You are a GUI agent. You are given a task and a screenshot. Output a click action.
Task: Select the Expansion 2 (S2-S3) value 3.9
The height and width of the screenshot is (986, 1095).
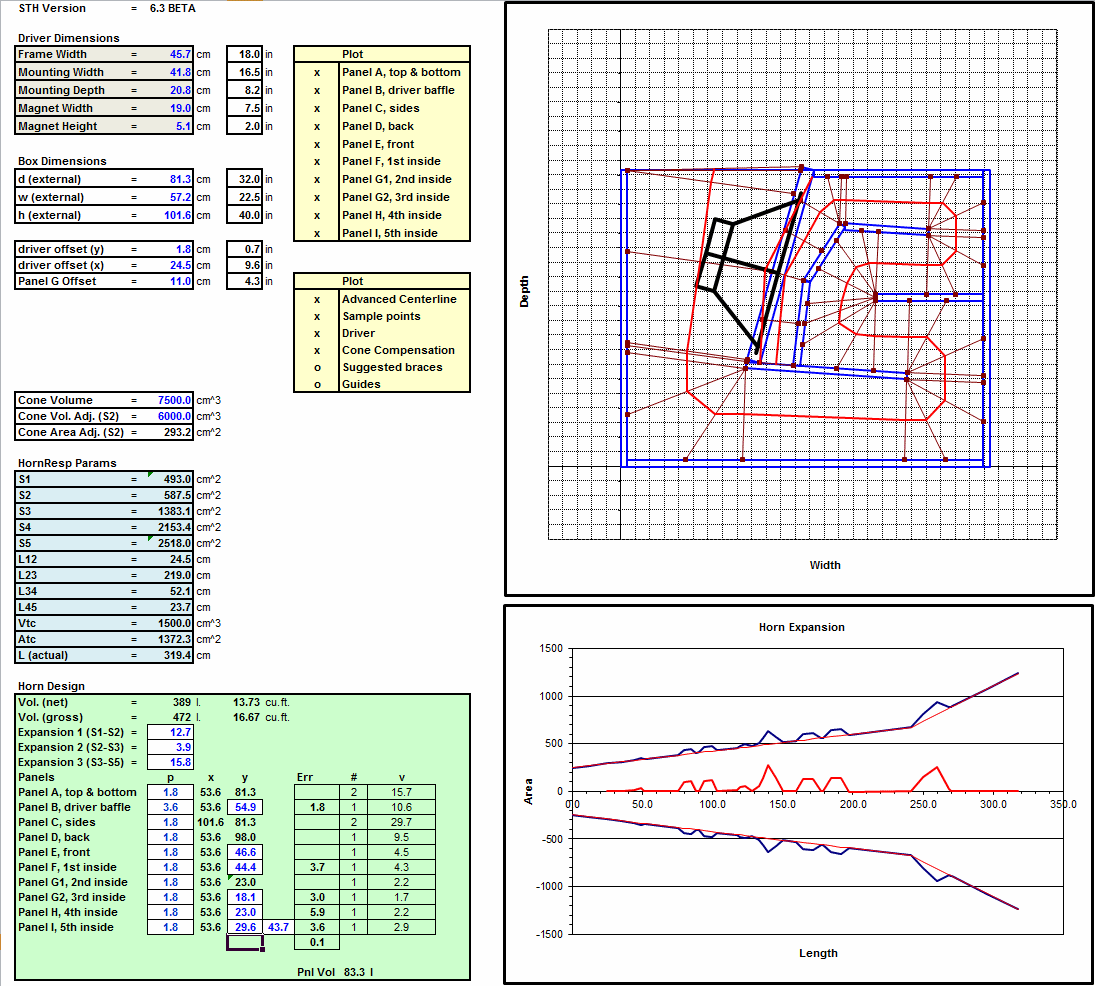(x=170, y=747)
